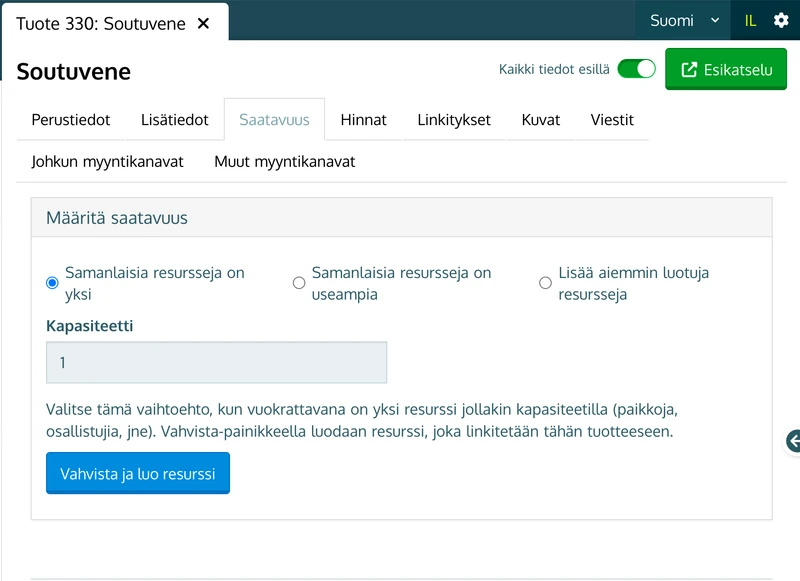Open the settings gear icon
The image size is (800, 581).
781,20
